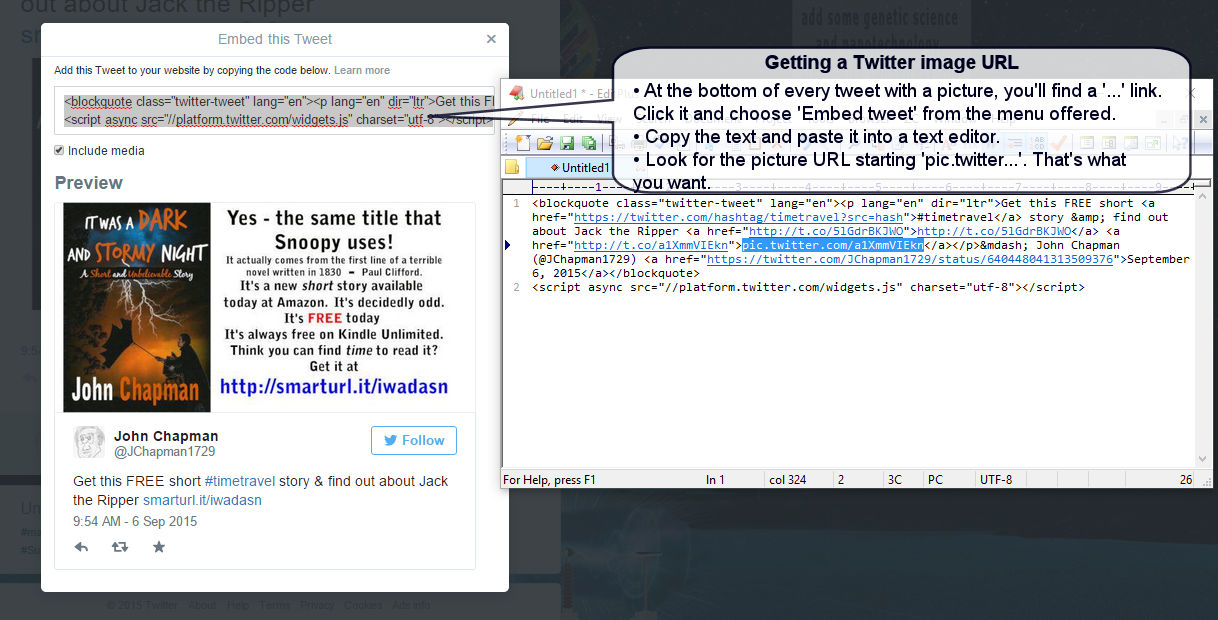Click the About link in Twitter footer
This screenshot has width=1218, height=620.
pos(202,605)
